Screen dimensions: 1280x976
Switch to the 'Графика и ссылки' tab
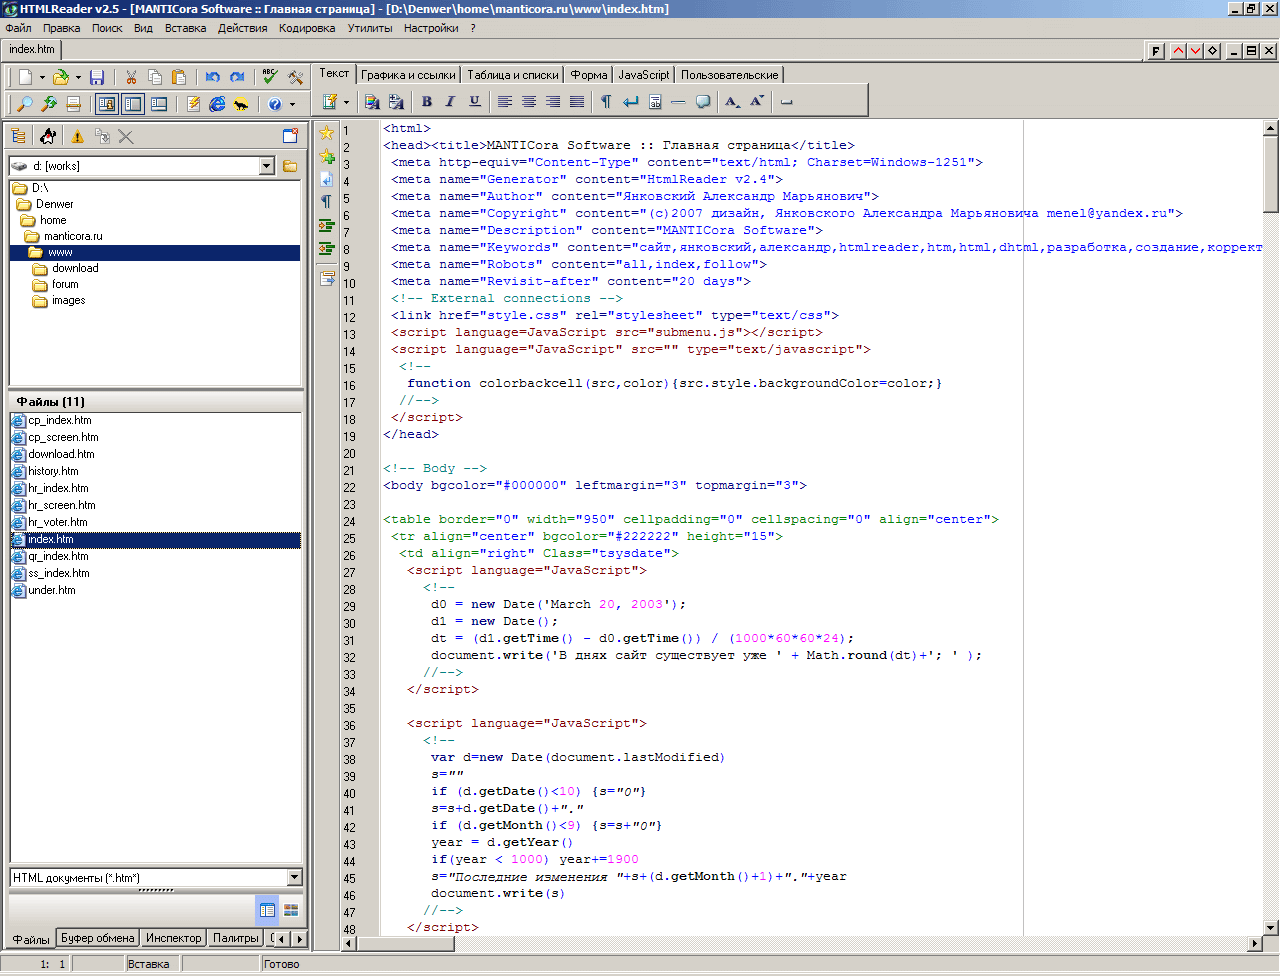pos(408,75)
